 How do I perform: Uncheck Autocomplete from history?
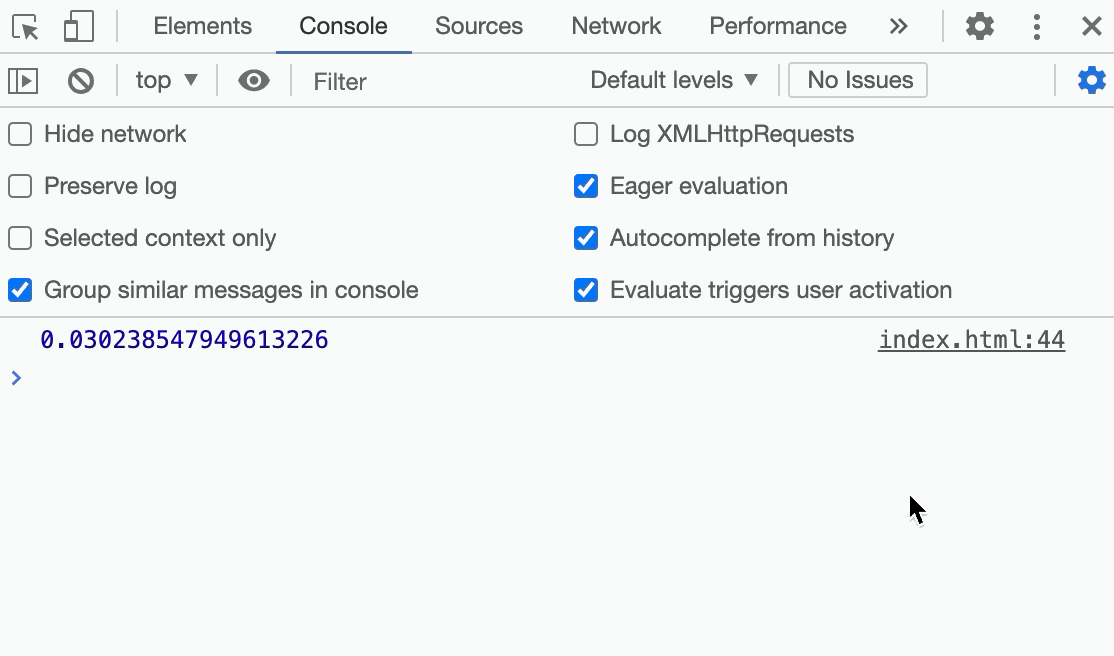[586, 238]
